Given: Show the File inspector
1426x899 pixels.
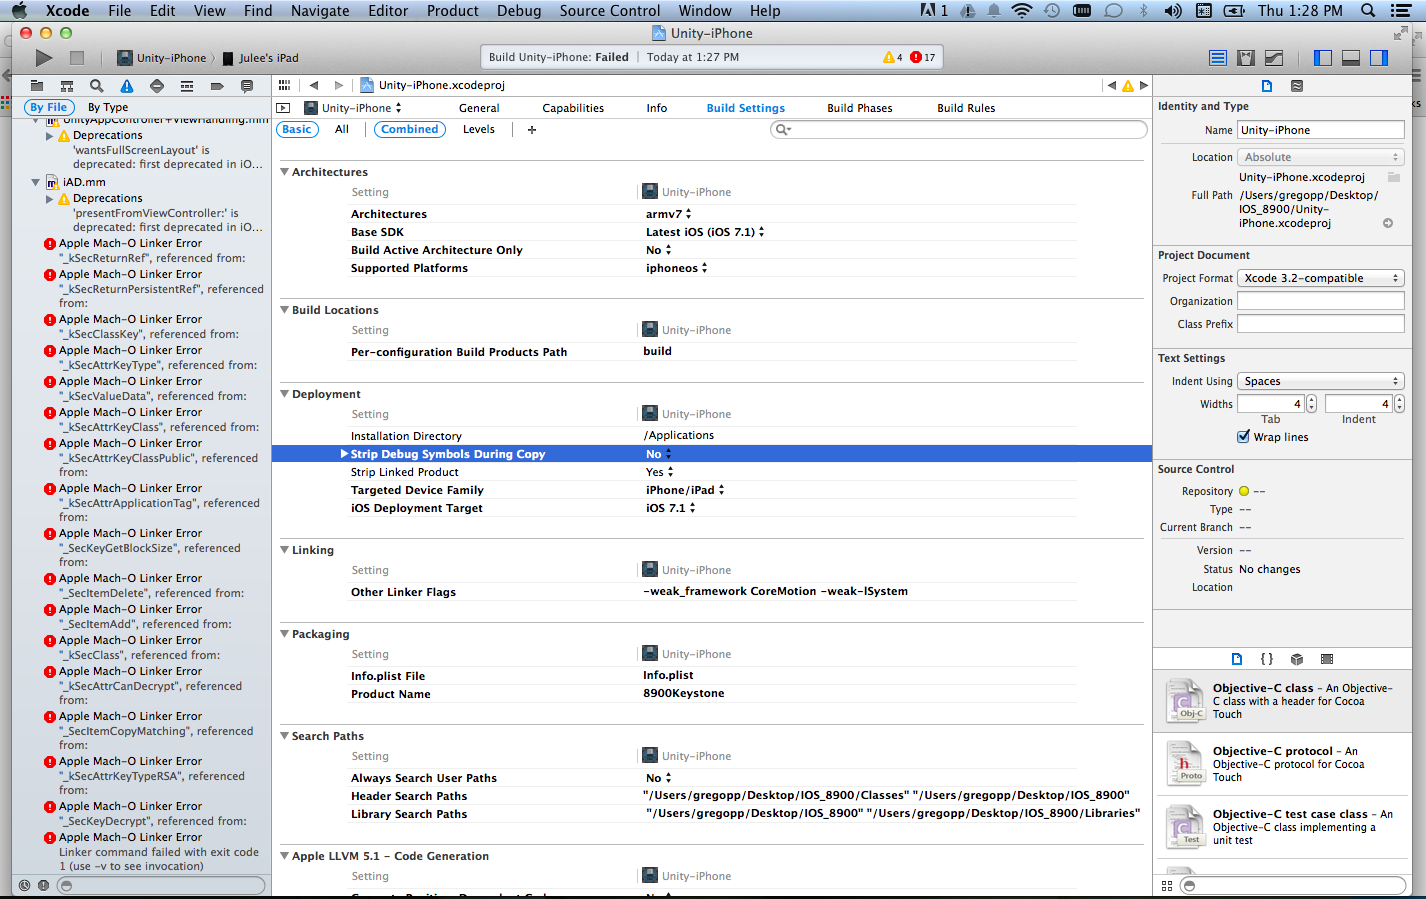Looking at the screenshot, I should click(x=1267, y=86).
